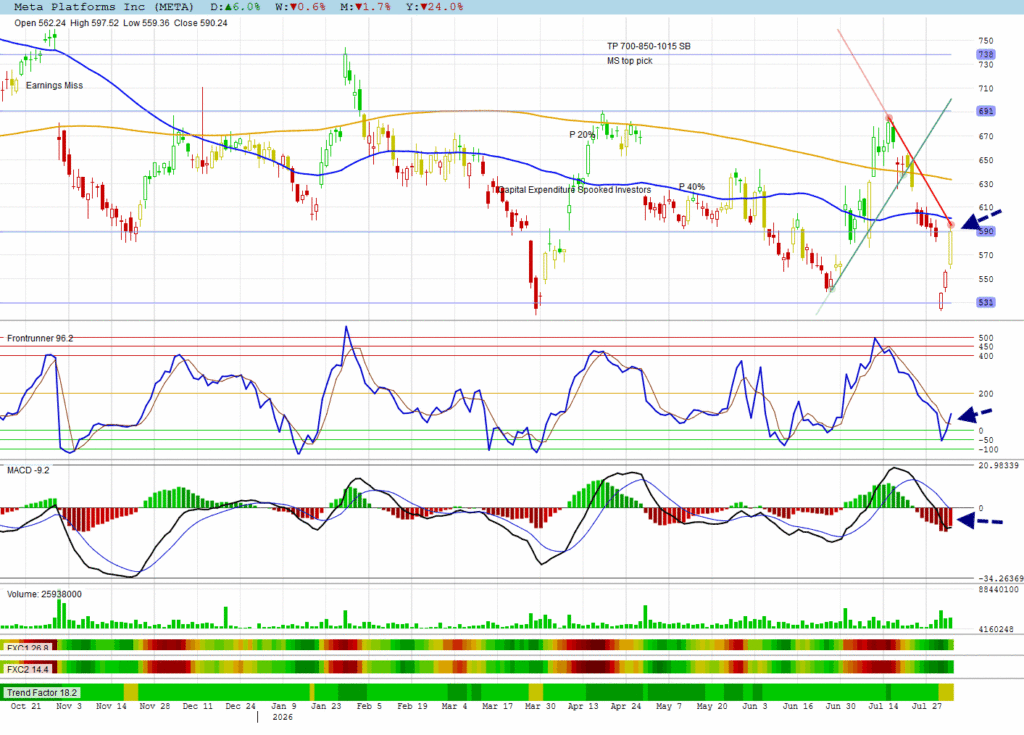Click the P 40% annotation
The width and height of the screenshot is (1024, 735).
tap(692, 187)
